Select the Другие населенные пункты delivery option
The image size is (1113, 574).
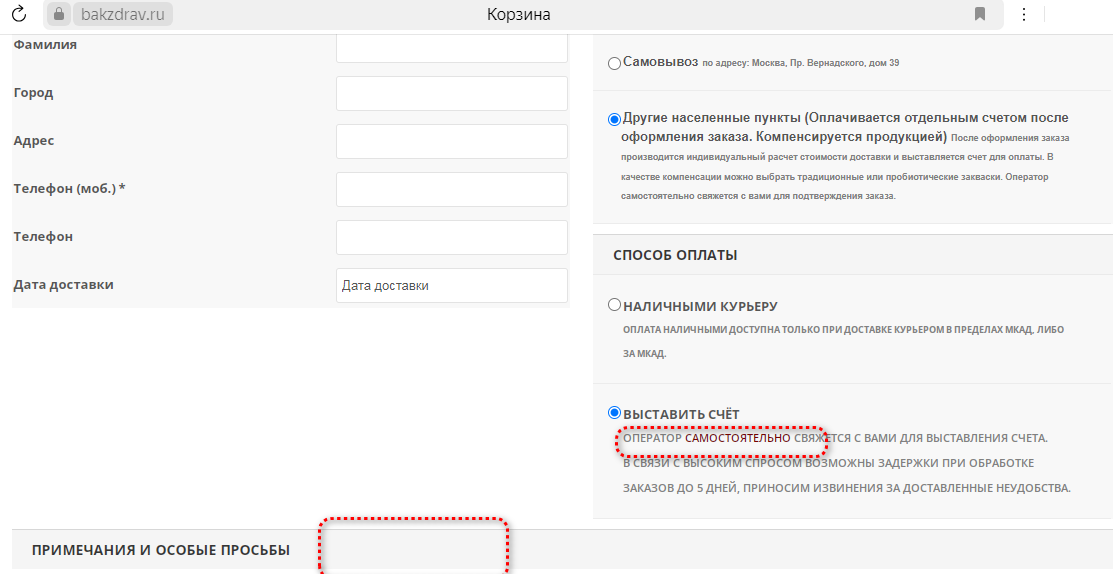[614, 119]
